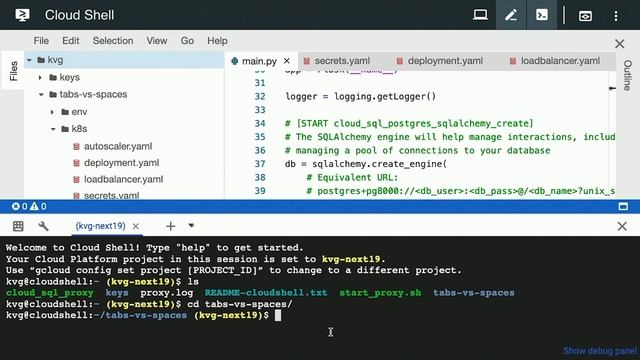Add a new terminal session with plus
Screen dimensions: 640x360
[171, 226]
